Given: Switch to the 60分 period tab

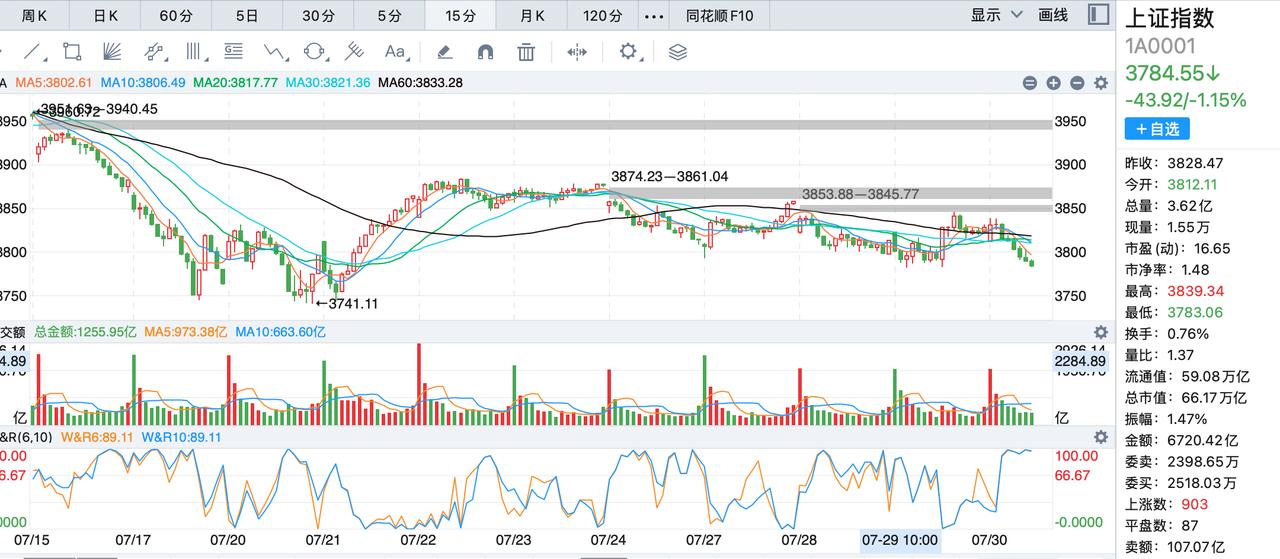Looking at the screenshot, I should point(175,16).
